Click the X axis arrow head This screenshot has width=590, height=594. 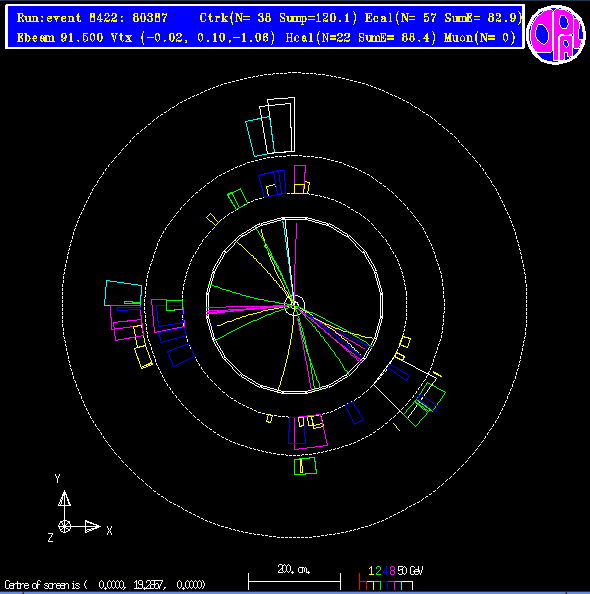pos(92,526)
